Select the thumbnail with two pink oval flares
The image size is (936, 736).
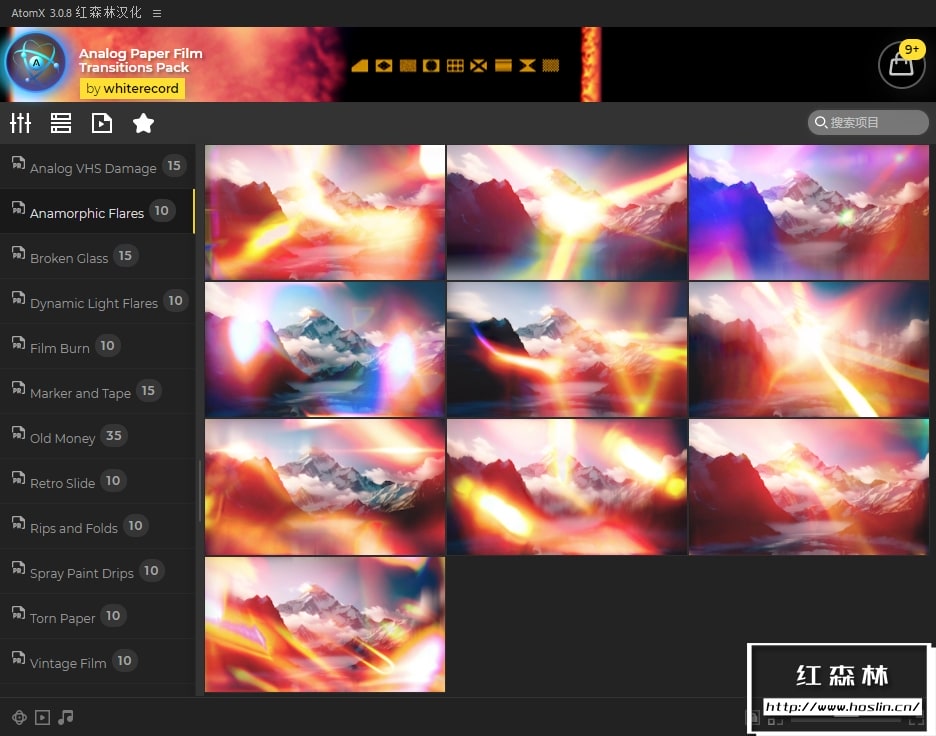point(325,349)
